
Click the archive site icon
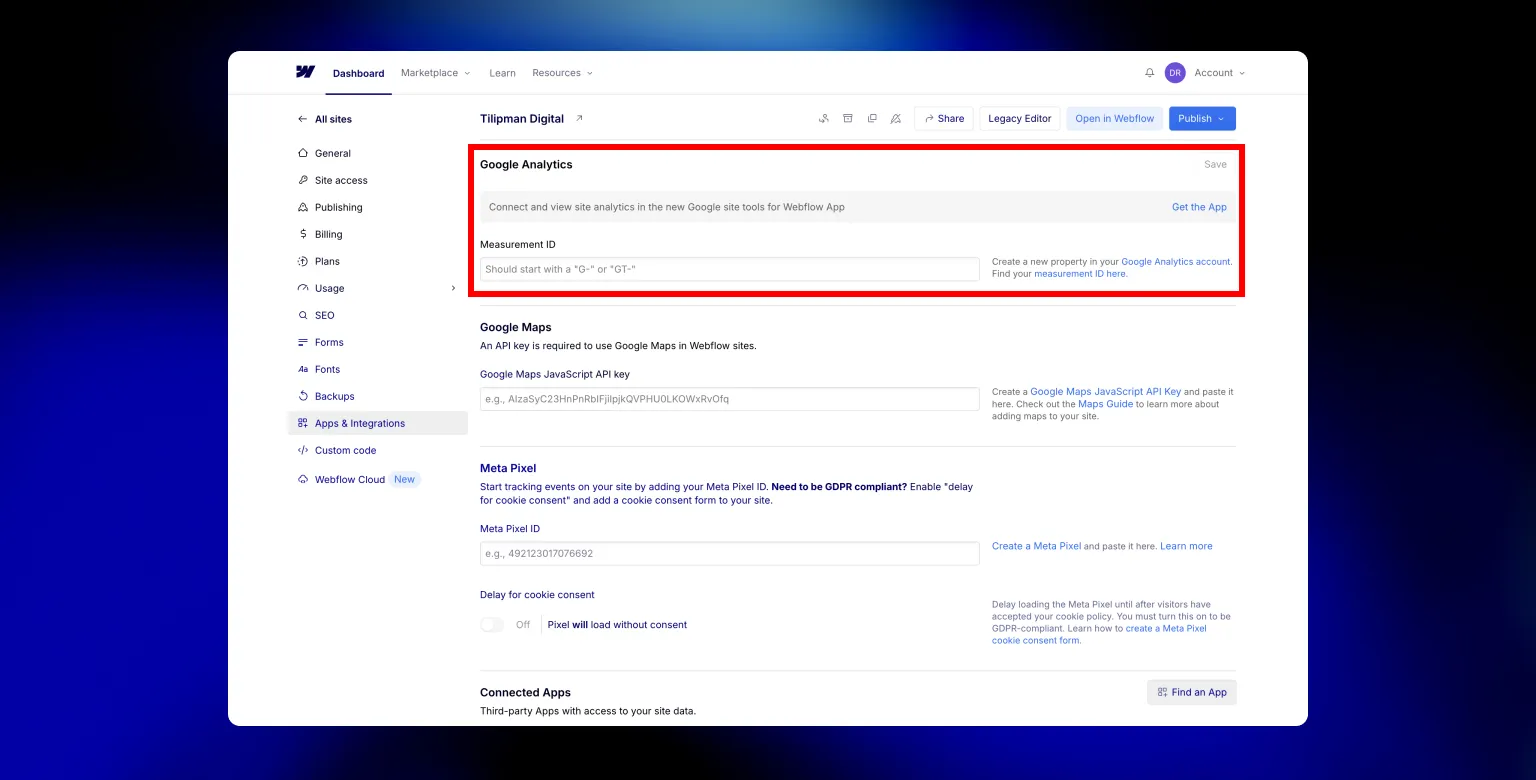pos(848,118)
